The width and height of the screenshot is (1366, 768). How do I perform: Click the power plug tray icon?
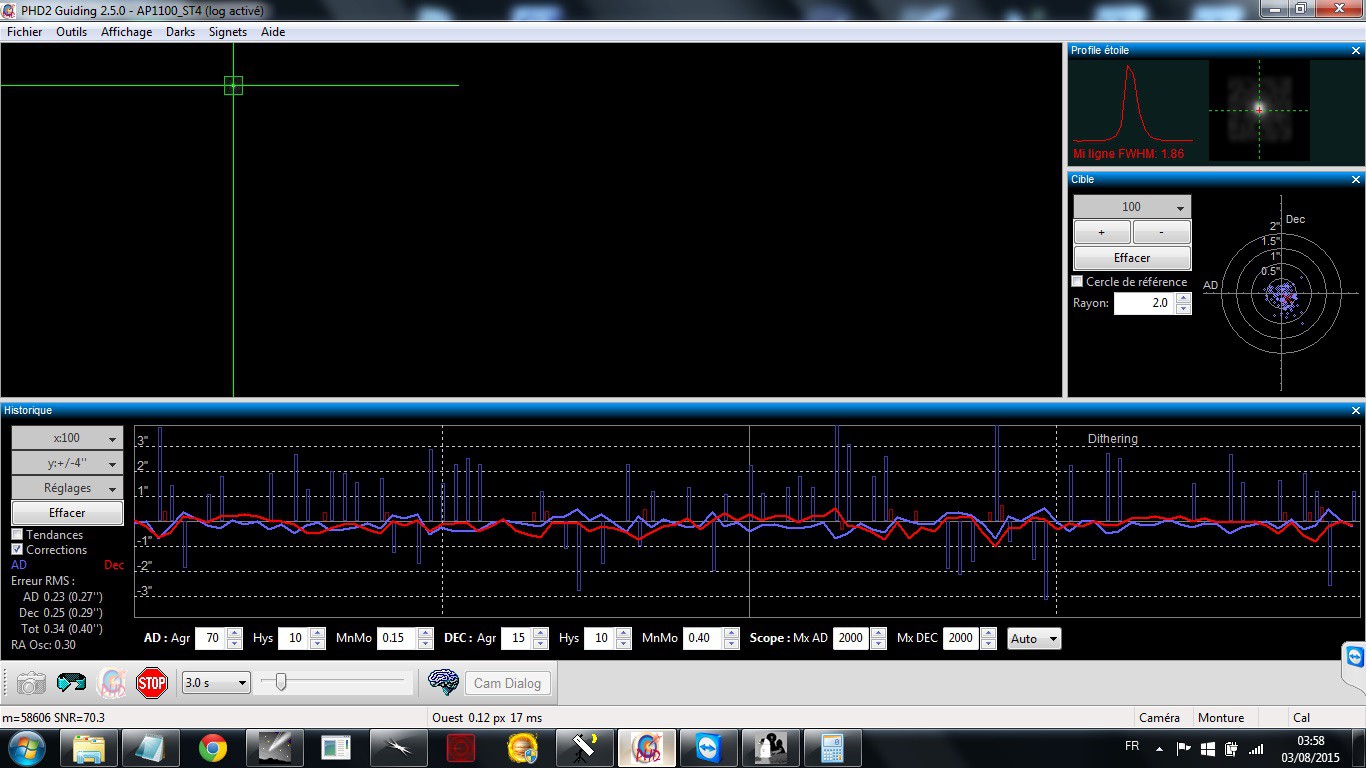1232,748
